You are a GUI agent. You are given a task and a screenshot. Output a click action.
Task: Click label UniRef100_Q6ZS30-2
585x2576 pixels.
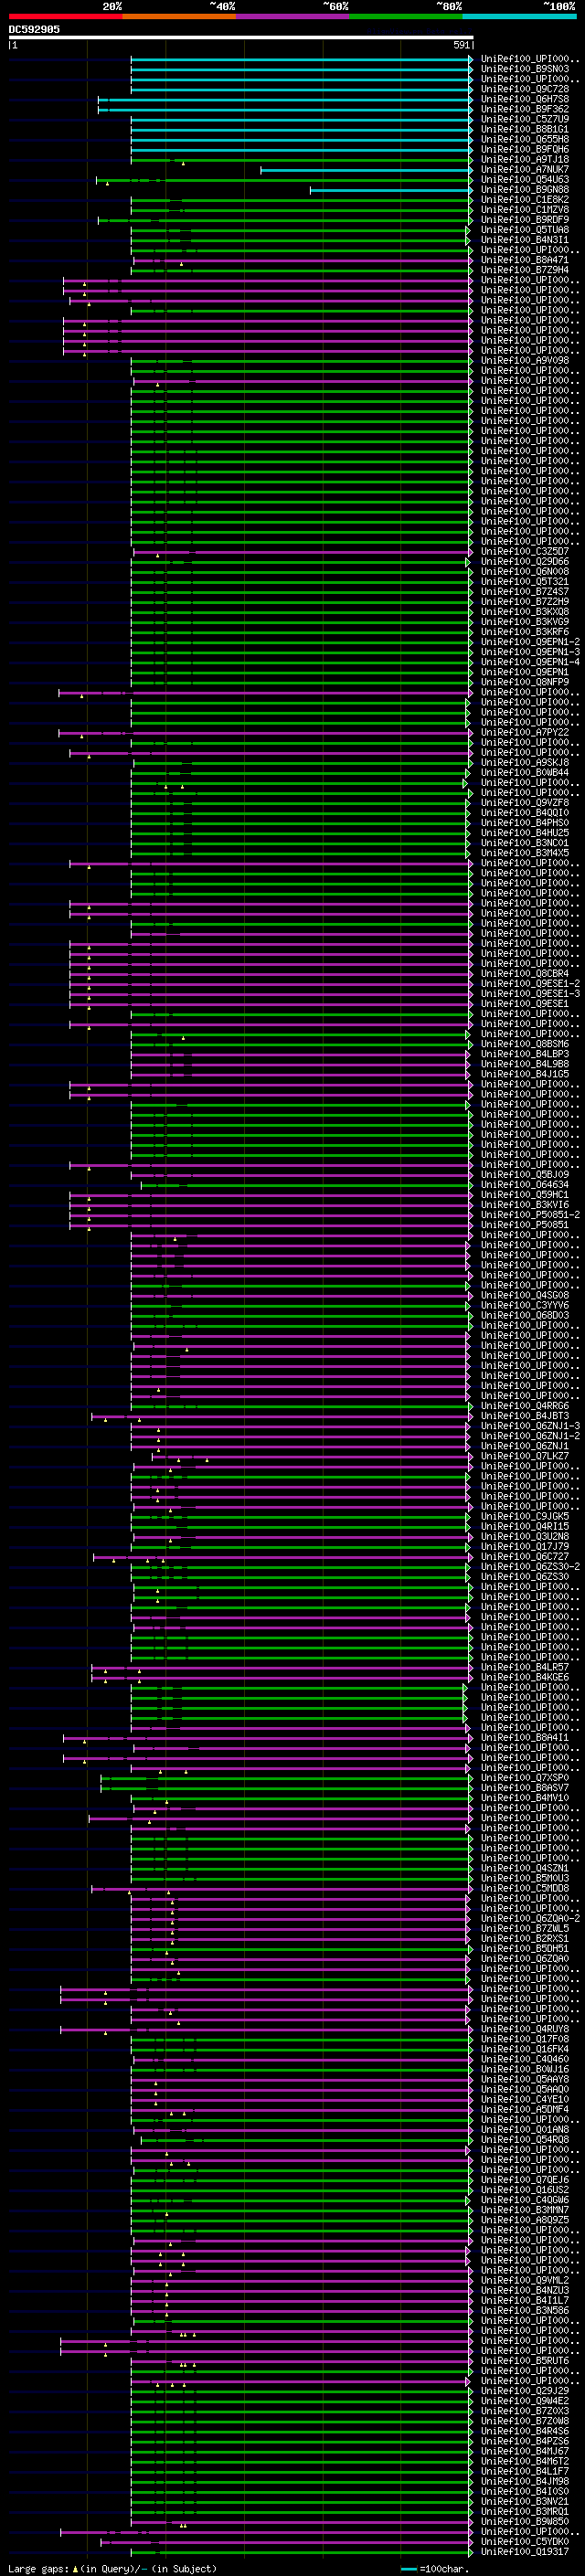[x=530, y=1567]
